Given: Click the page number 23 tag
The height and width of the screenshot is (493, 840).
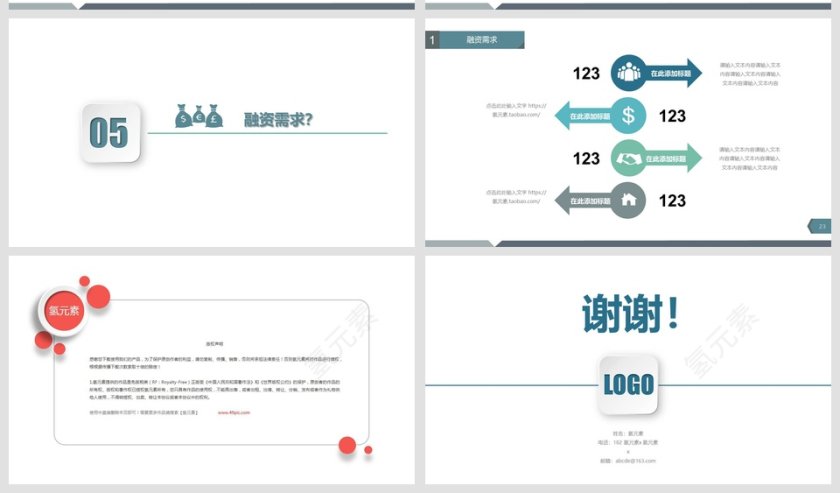Looking at the screenshot, I should click(820, 226).
